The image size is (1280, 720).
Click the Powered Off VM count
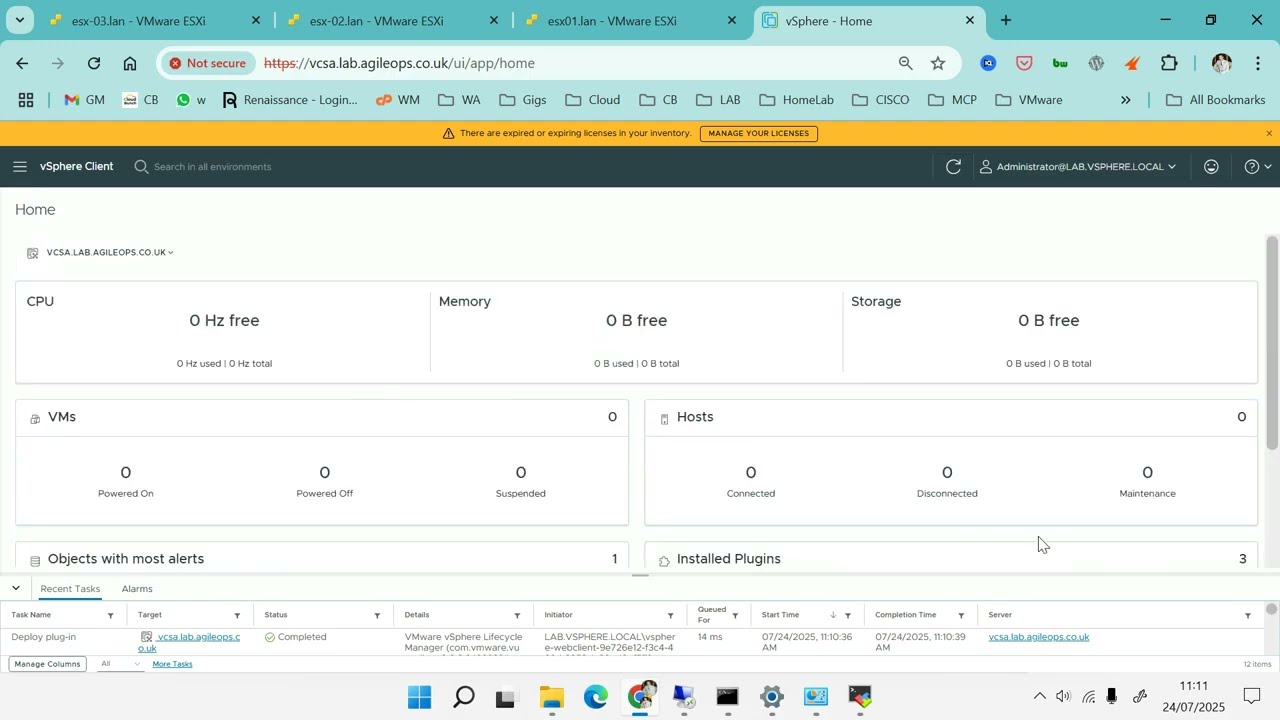325,473
